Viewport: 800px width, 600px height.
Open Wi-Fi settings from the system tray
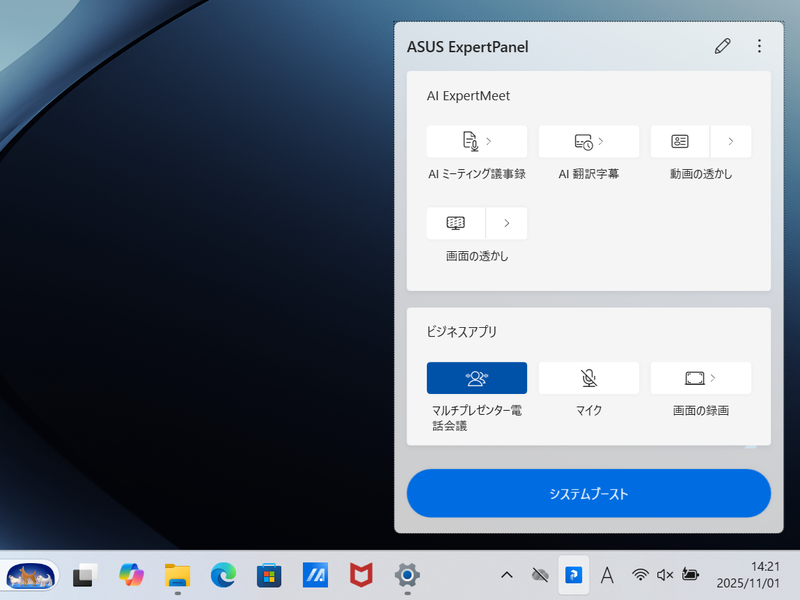coord(640,576)
